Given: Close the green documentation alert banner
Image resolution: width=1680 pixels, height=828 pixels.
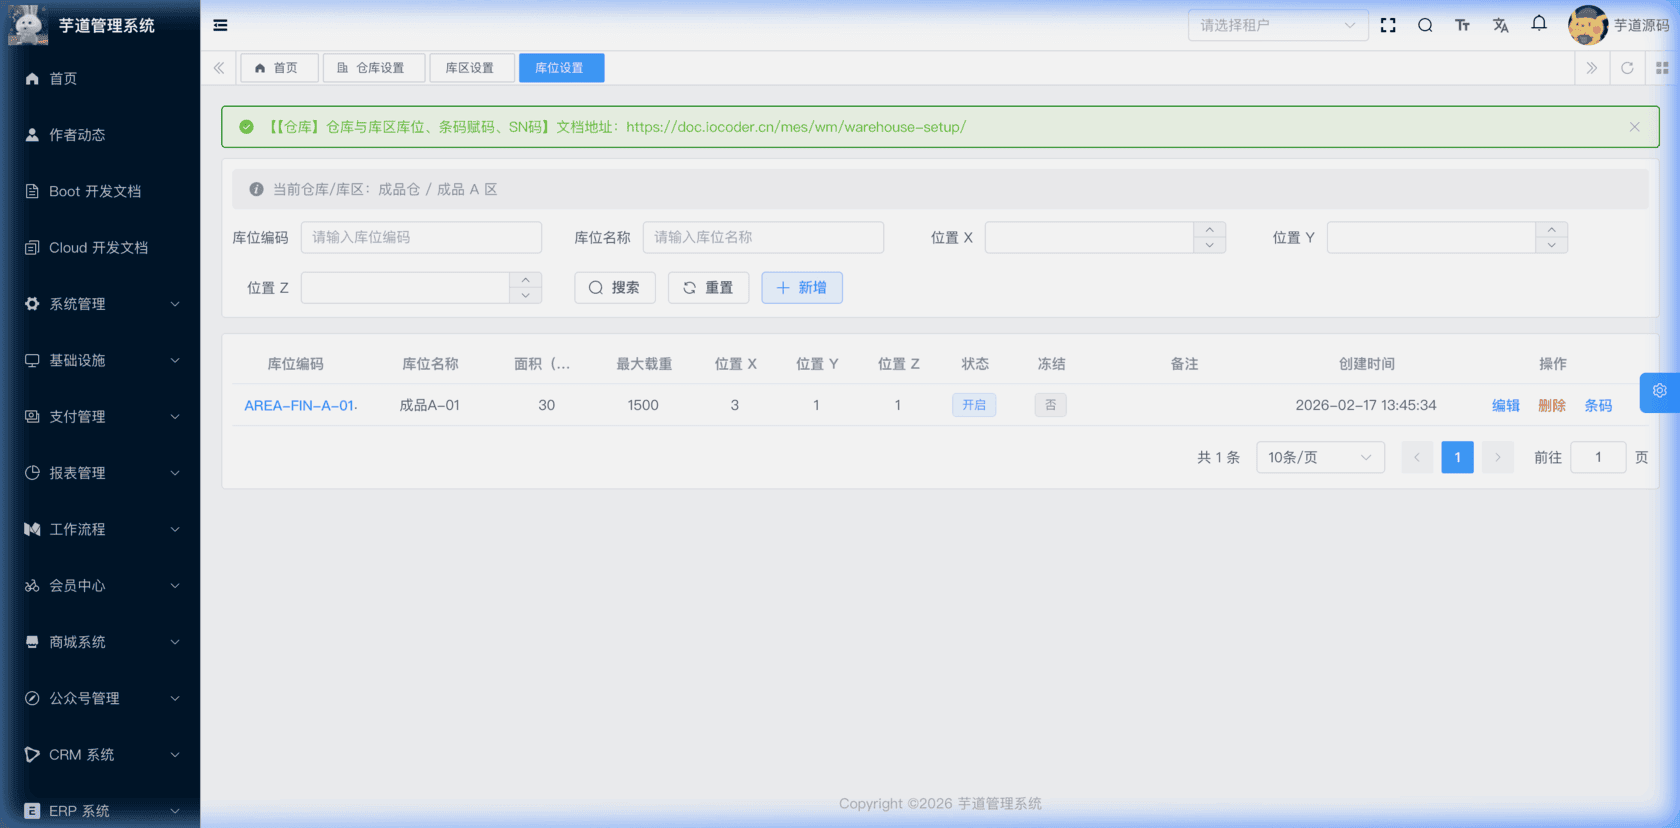Looking at the screenshot, I should [x=1634, y=127].
